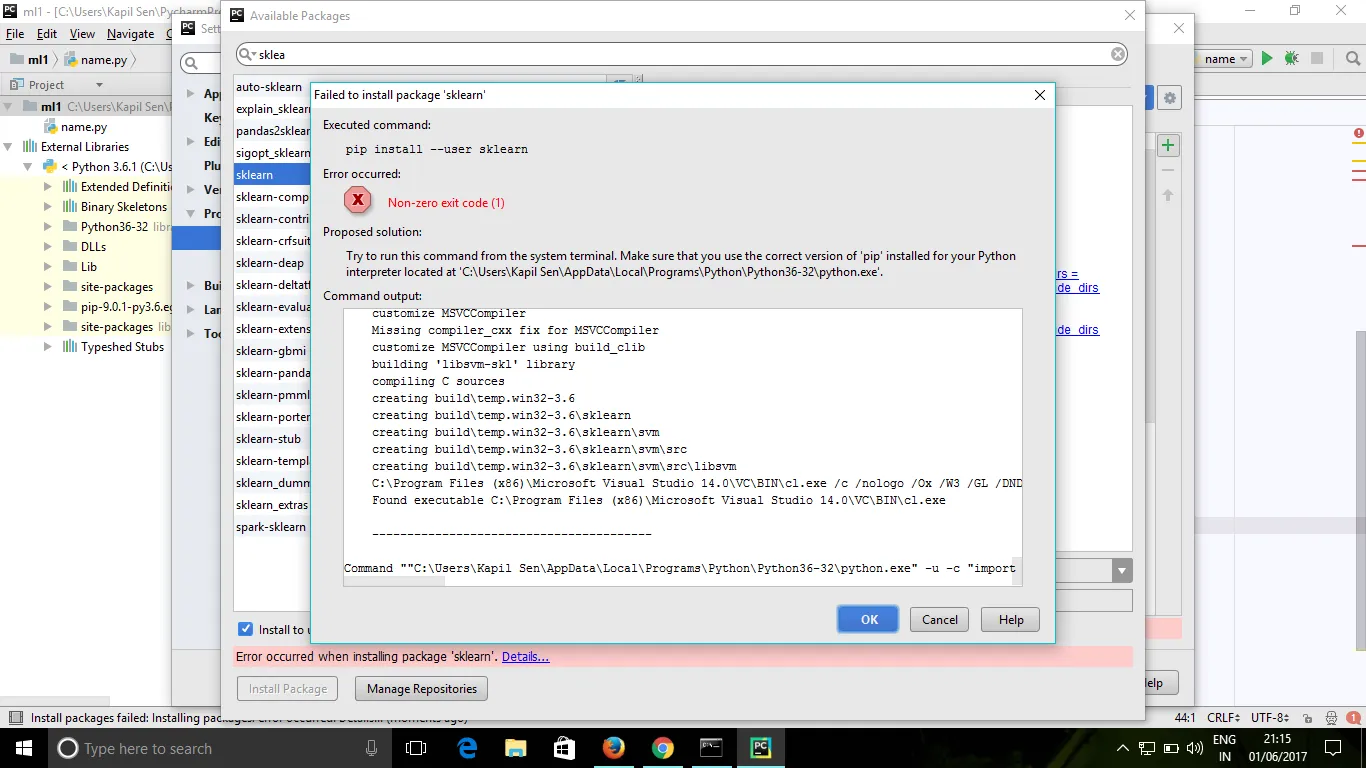
Task: Click the Project tool window icon
Action: tap(16, 85)
